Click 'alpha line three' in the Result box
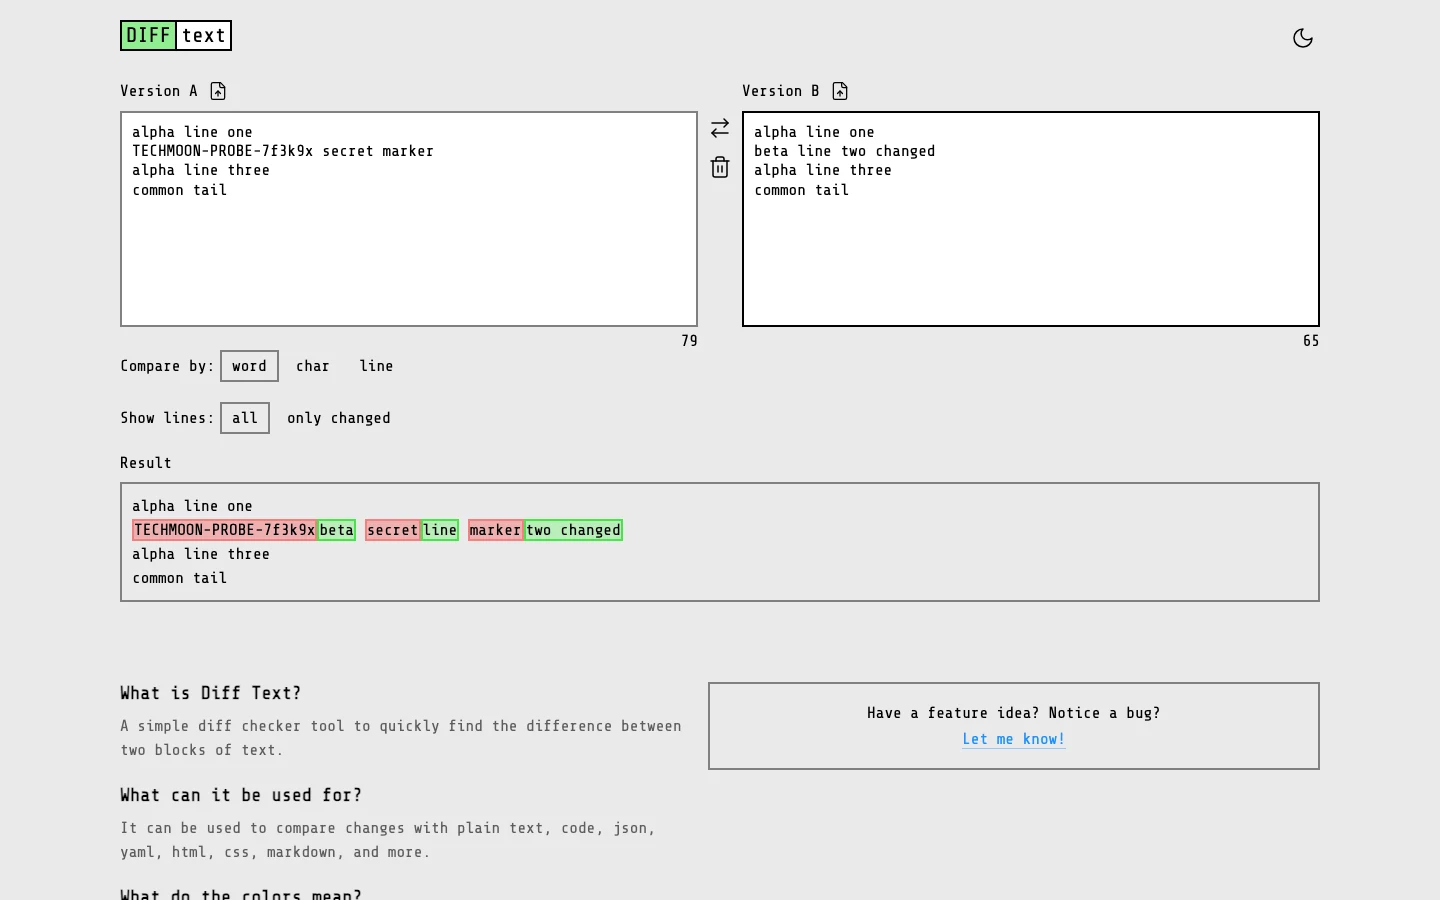Viewport: 1440px width, 900px height. point(201,554)
